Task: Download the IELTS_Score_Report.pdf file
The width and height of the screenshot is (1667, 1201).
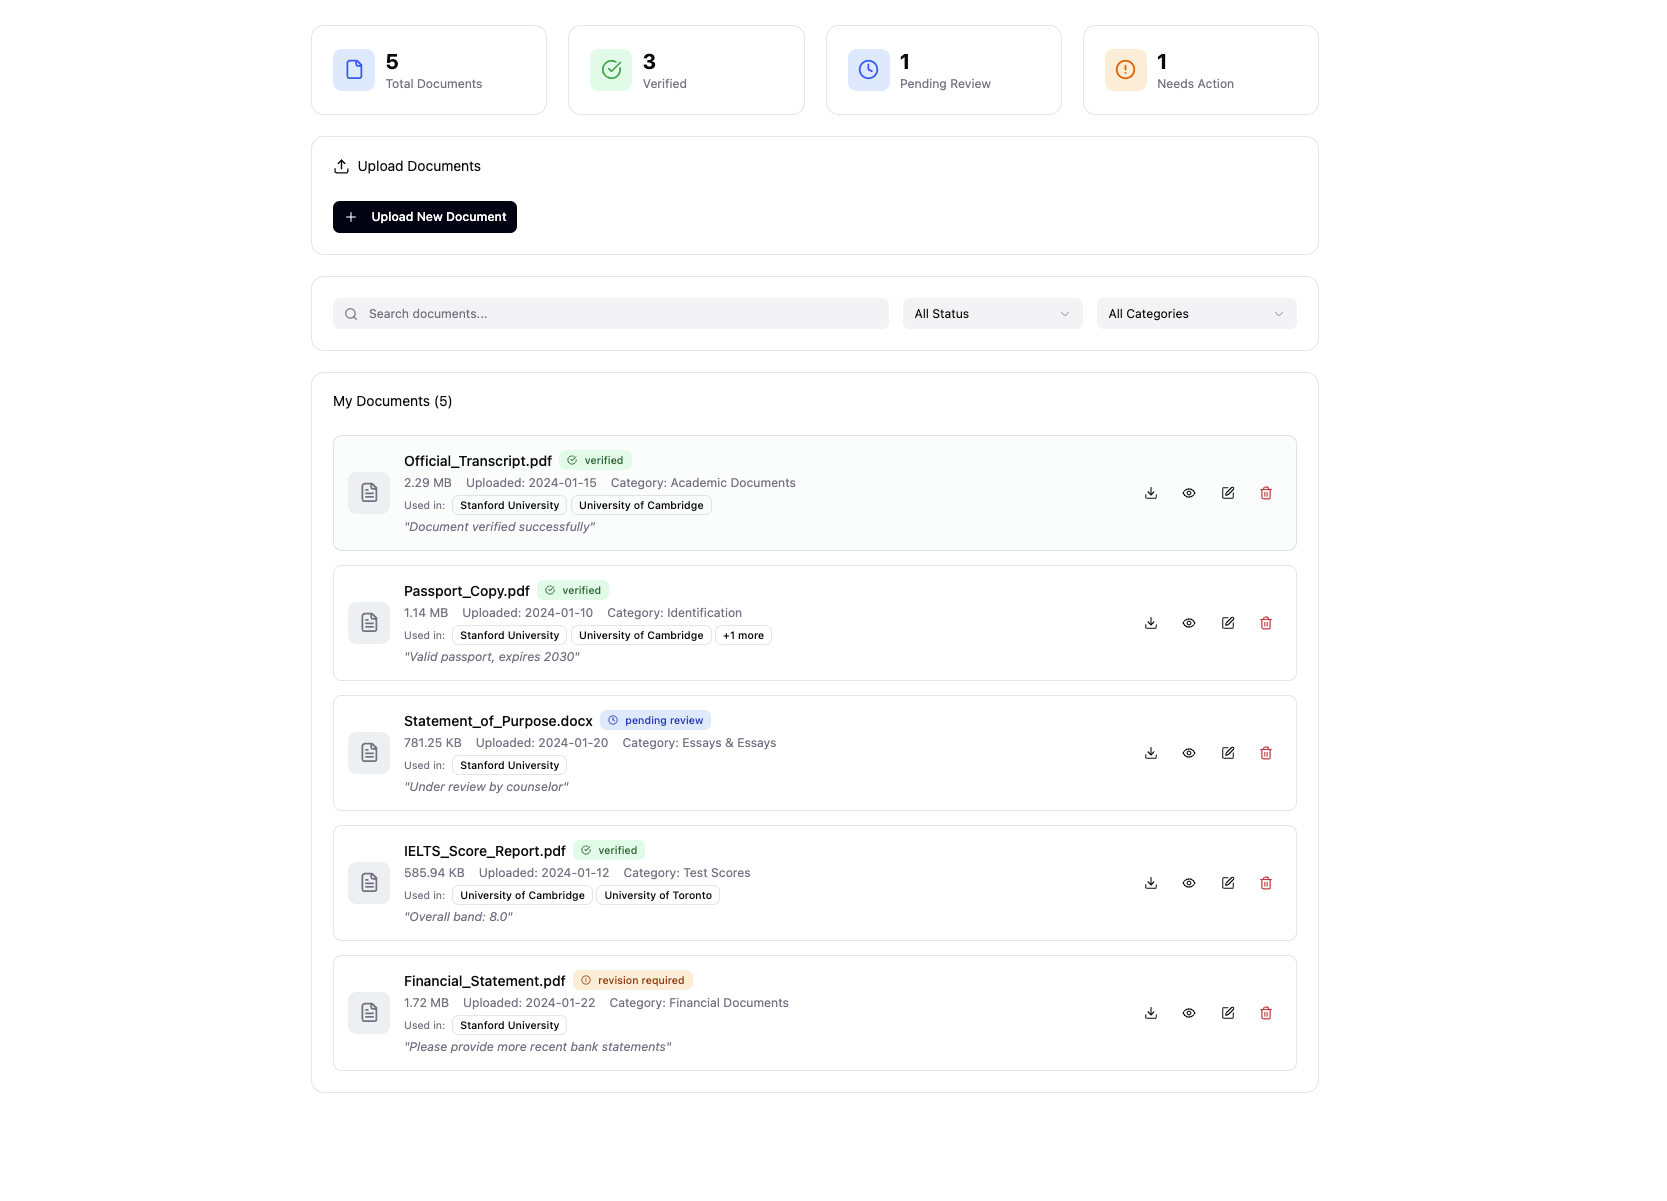Action: [x=1151, y=883]
